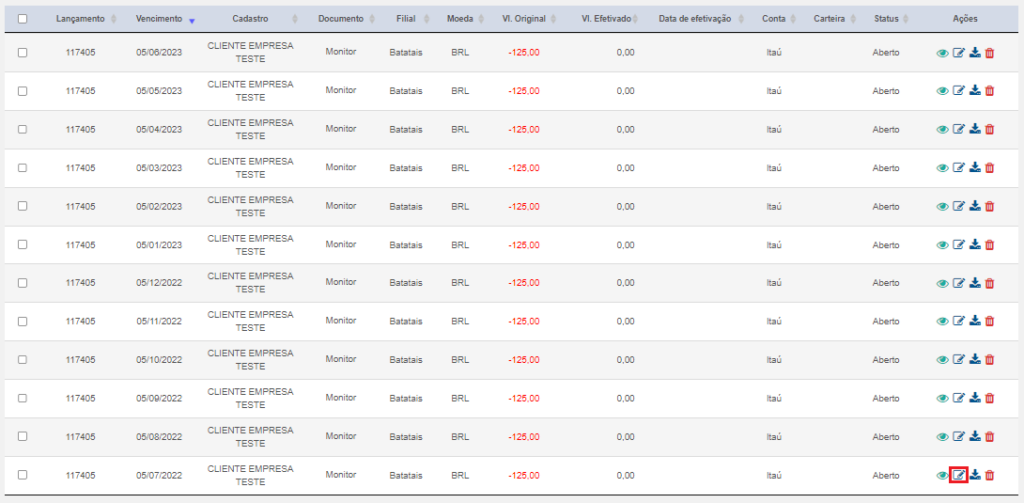Show details of entry due 05/11/2022
This screenshot has height=503, width=1024.
[x=942, y=322]
